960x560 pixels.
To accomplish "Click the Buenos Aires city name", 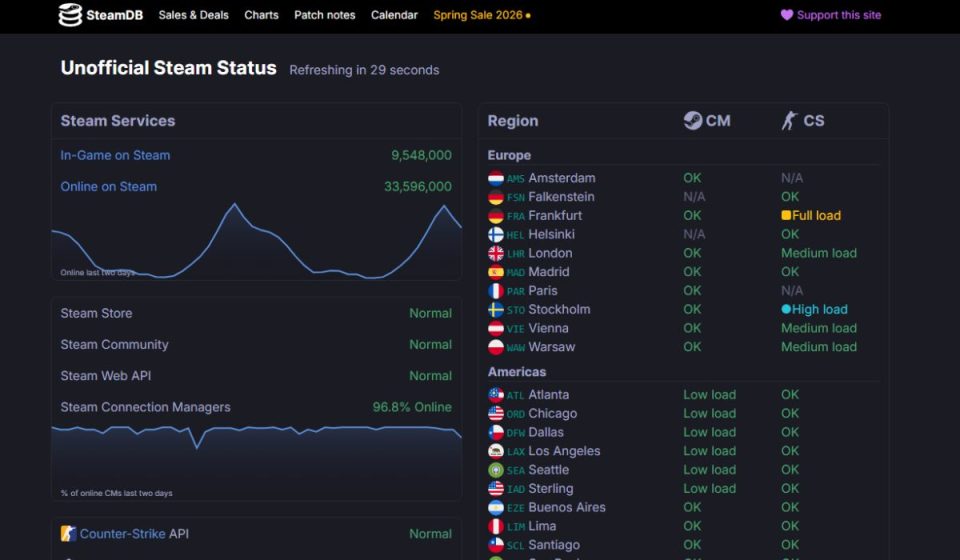I will pyautogui.click(x=567, y=507).
